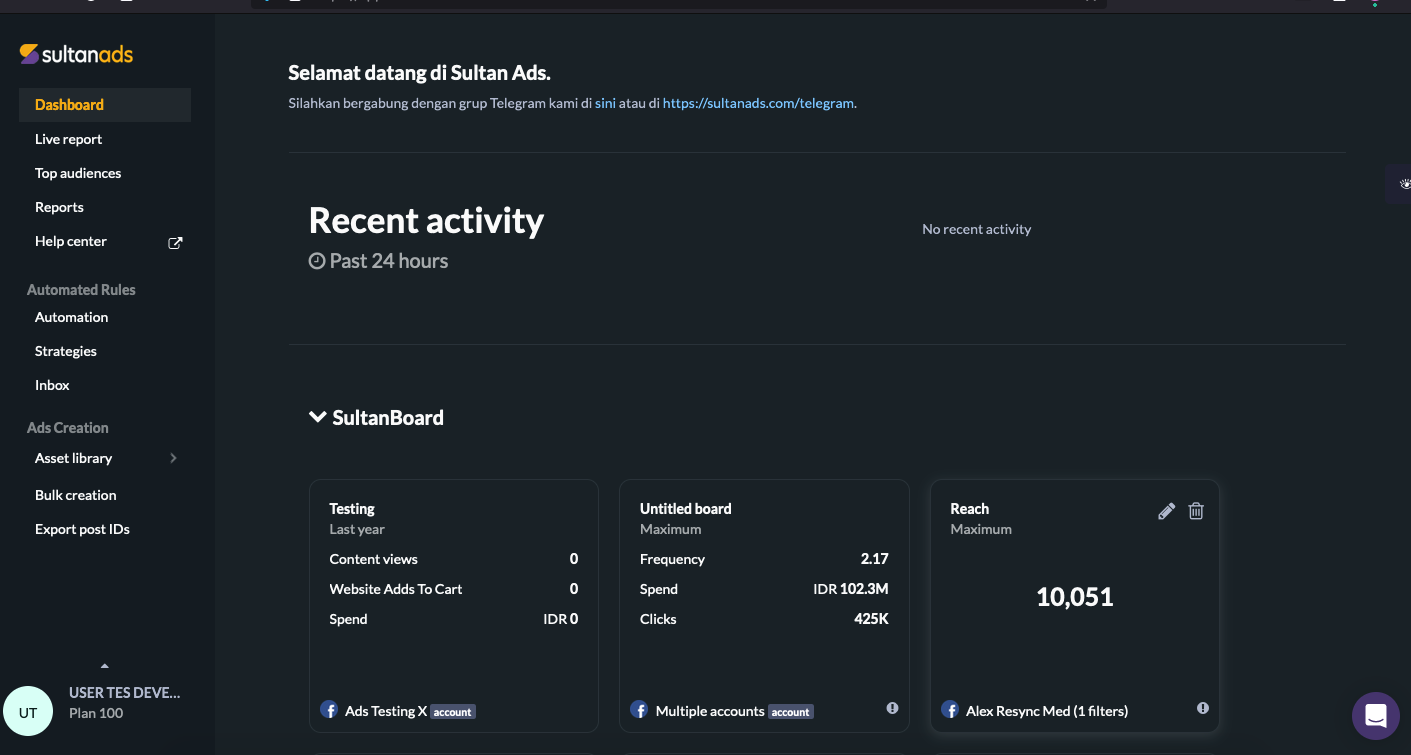
Task: Click the 'sini' Telegram link
Action: click(x=605, y=102)
